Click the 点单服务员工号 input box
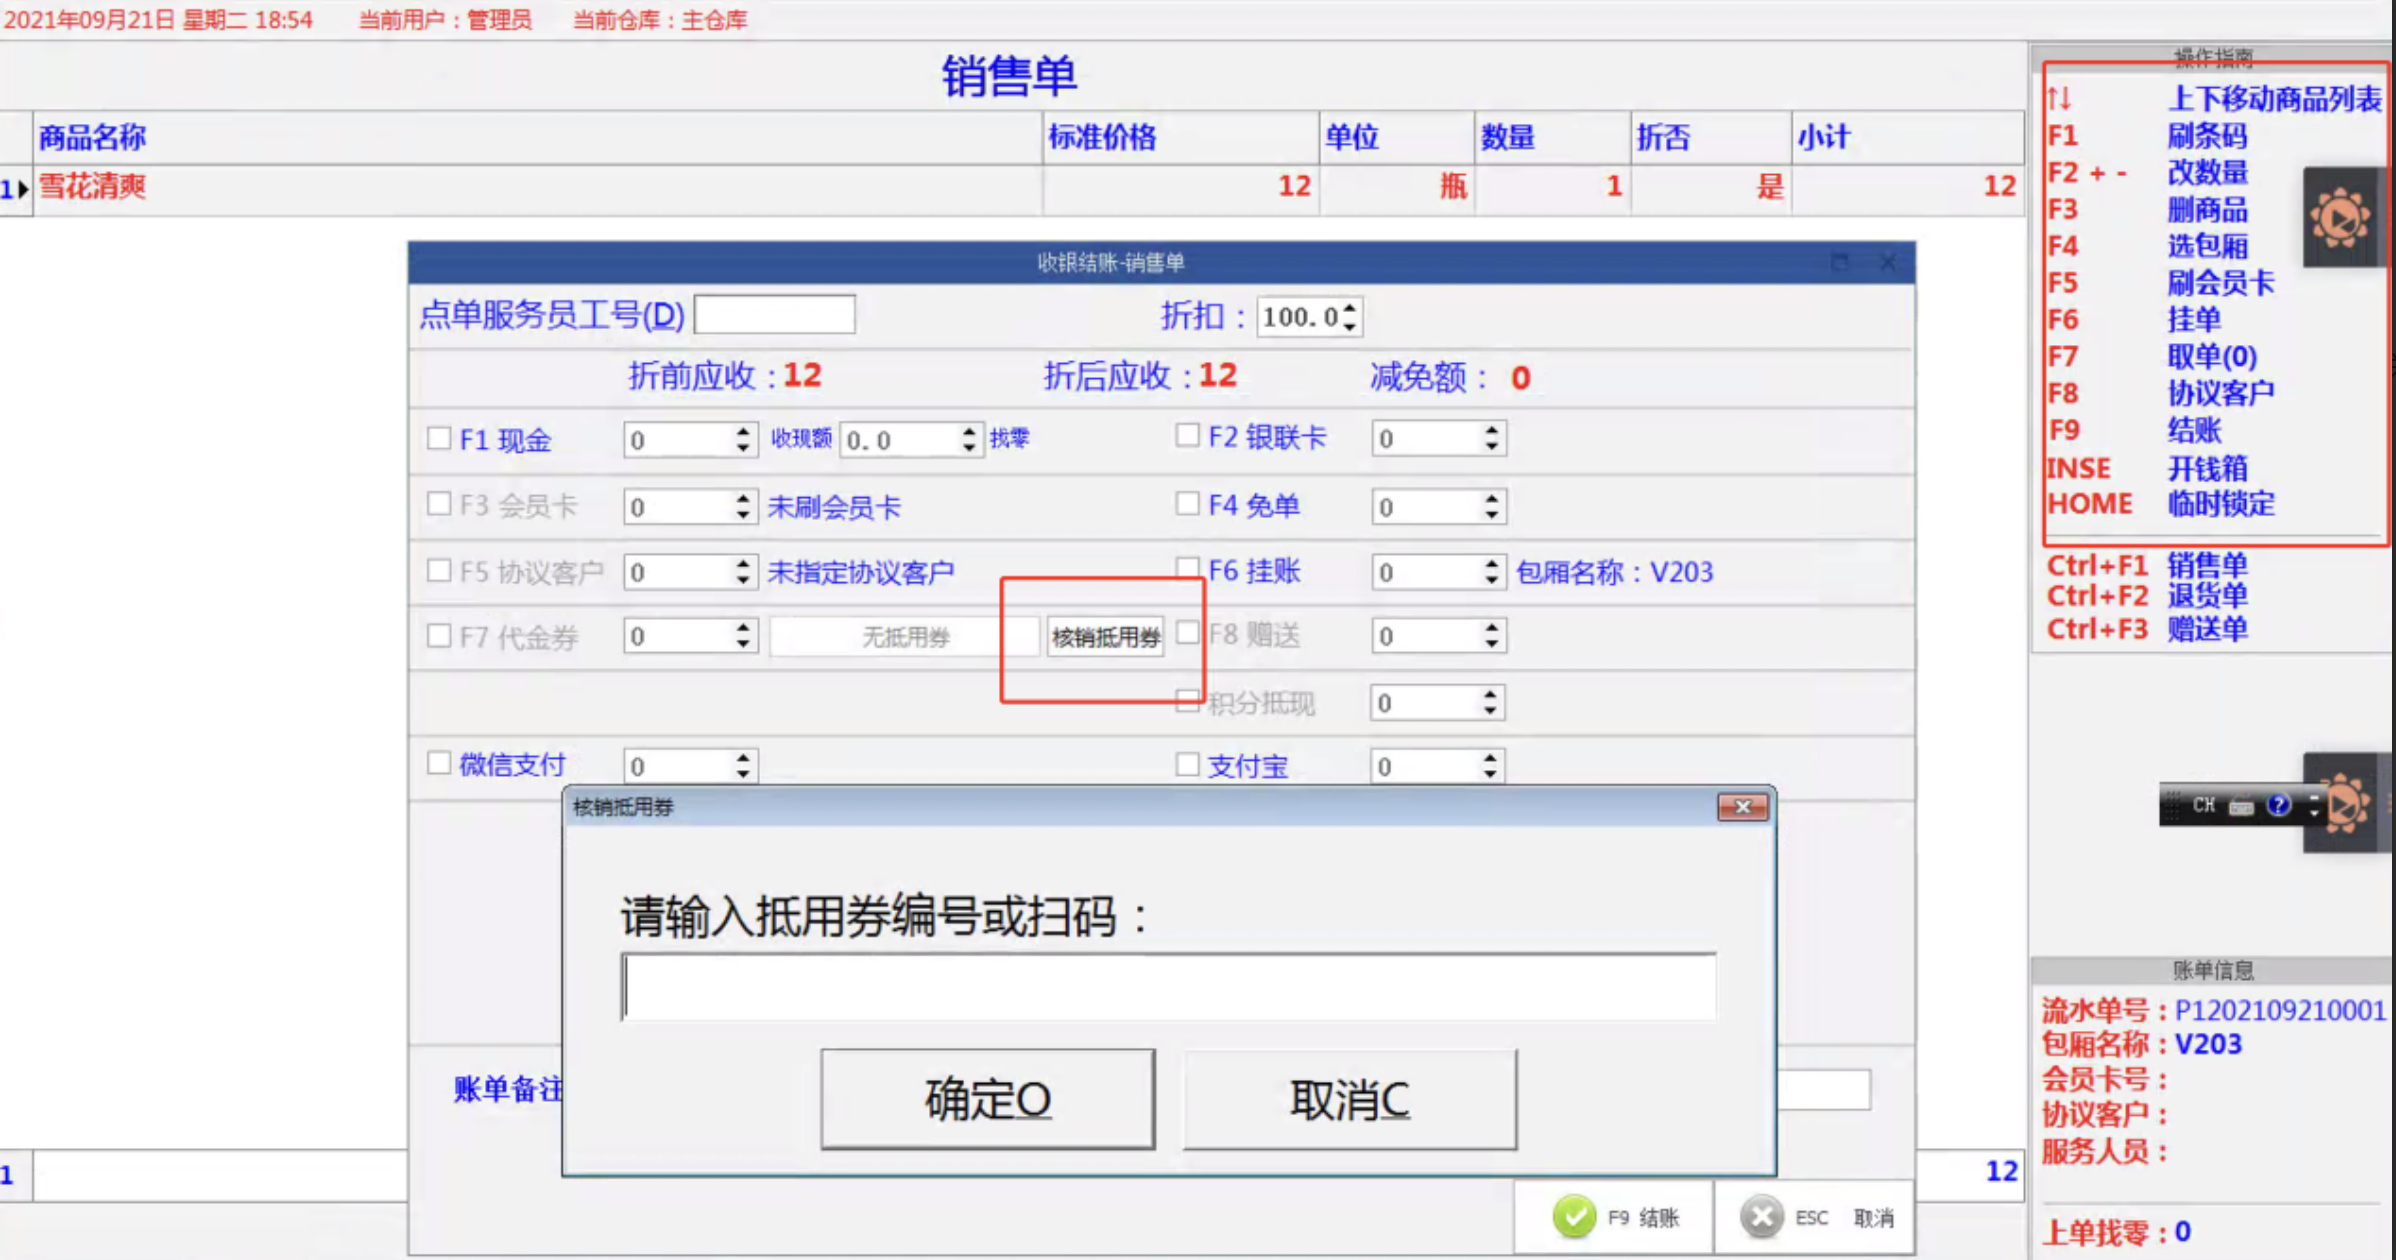The image size is (2396, 1260). coord(775,315)
